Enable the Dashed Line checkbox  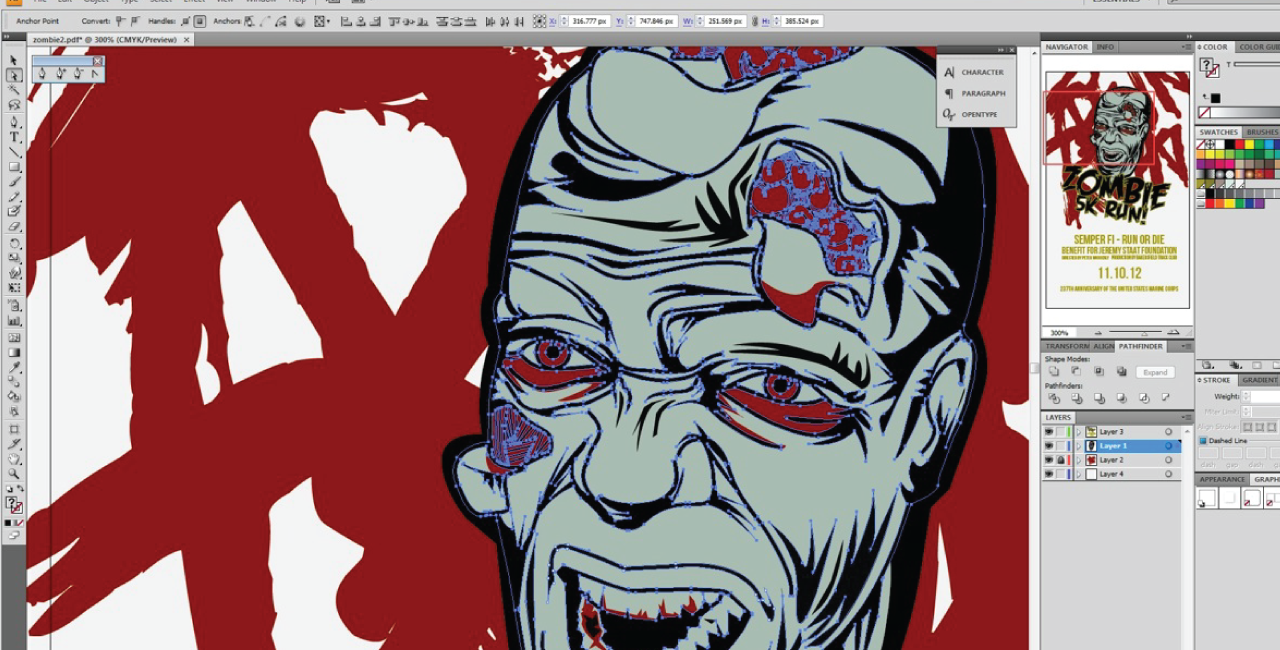point(1203,440)
